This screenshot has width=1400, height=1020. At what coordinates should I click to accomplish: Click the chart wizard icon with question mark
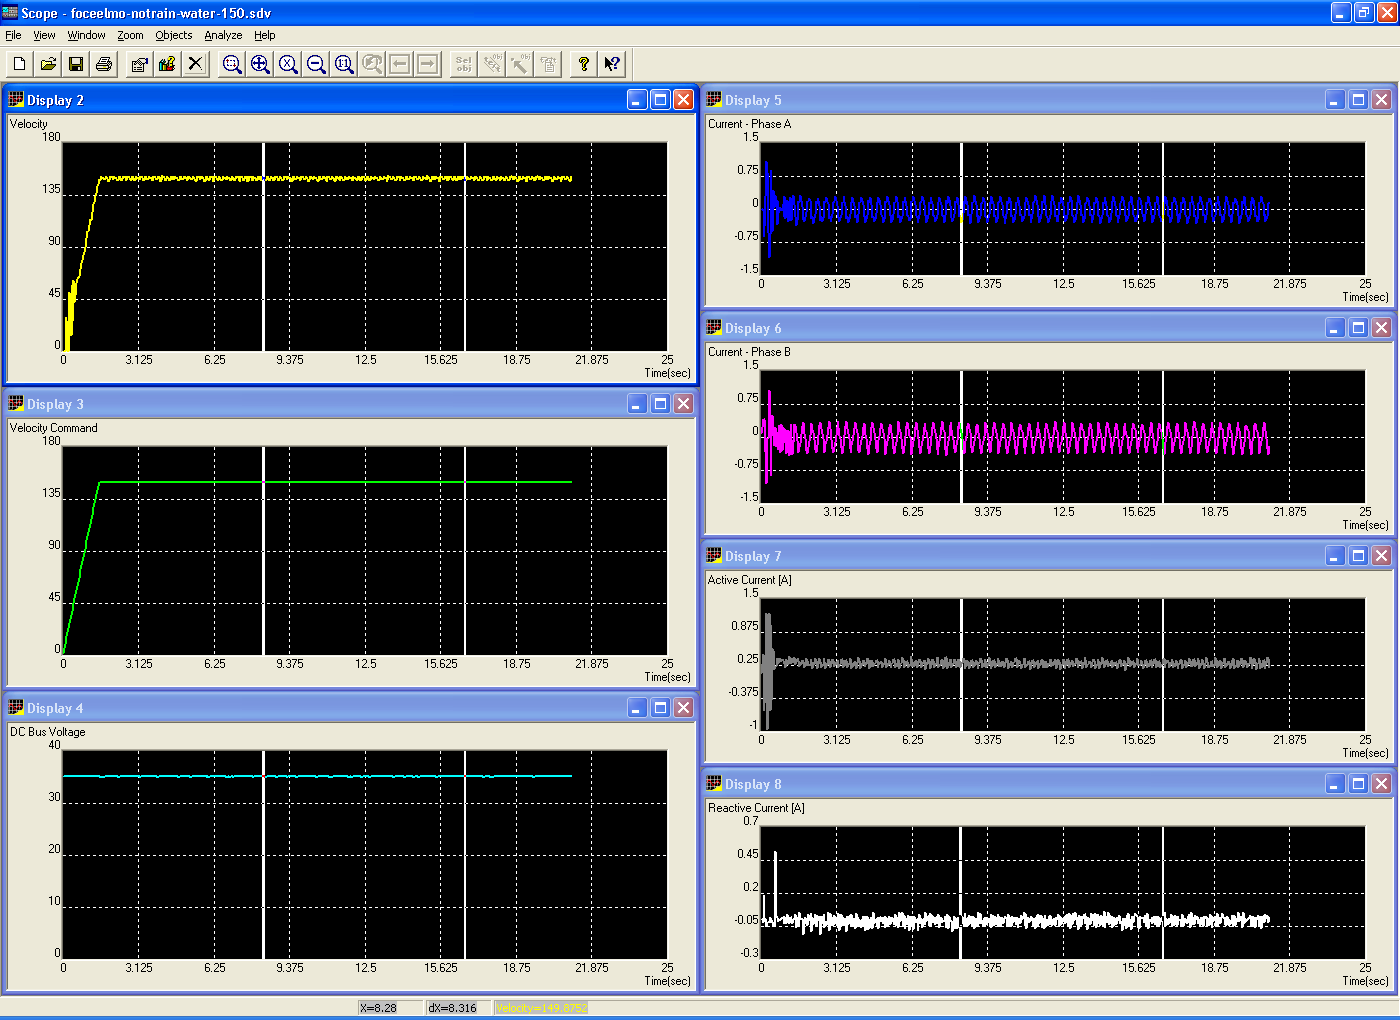[x=167, y=64]
